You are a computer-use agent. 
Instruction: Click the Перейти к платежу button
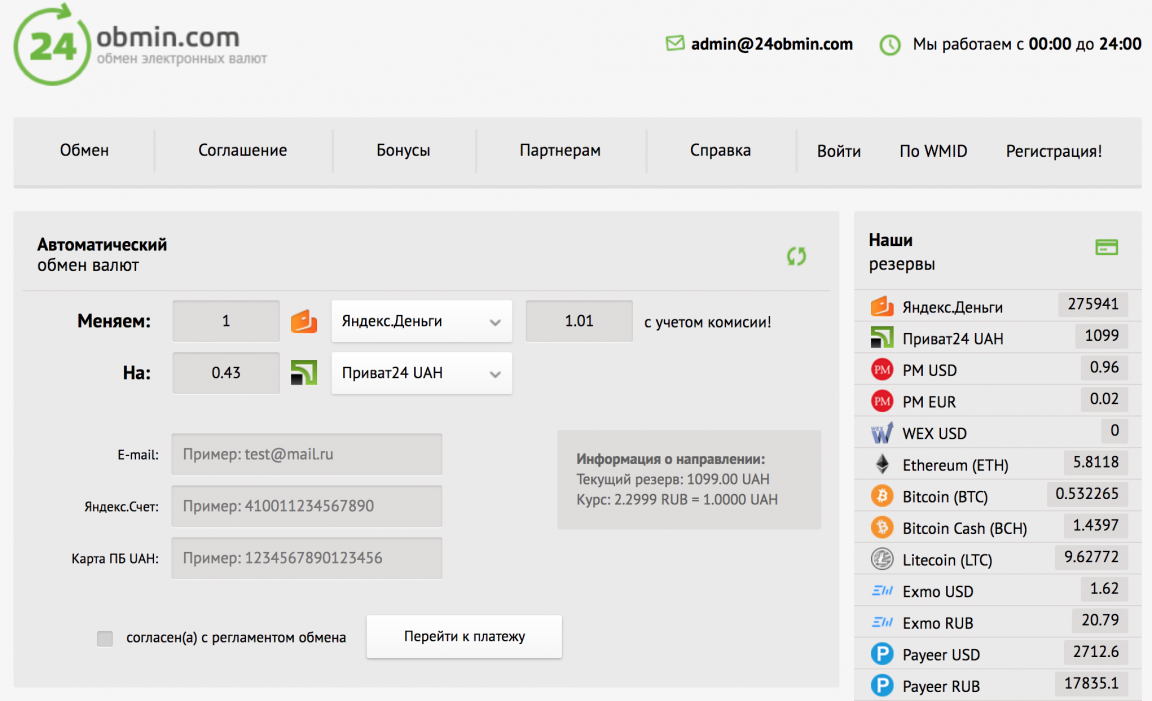tap(464, 636)
